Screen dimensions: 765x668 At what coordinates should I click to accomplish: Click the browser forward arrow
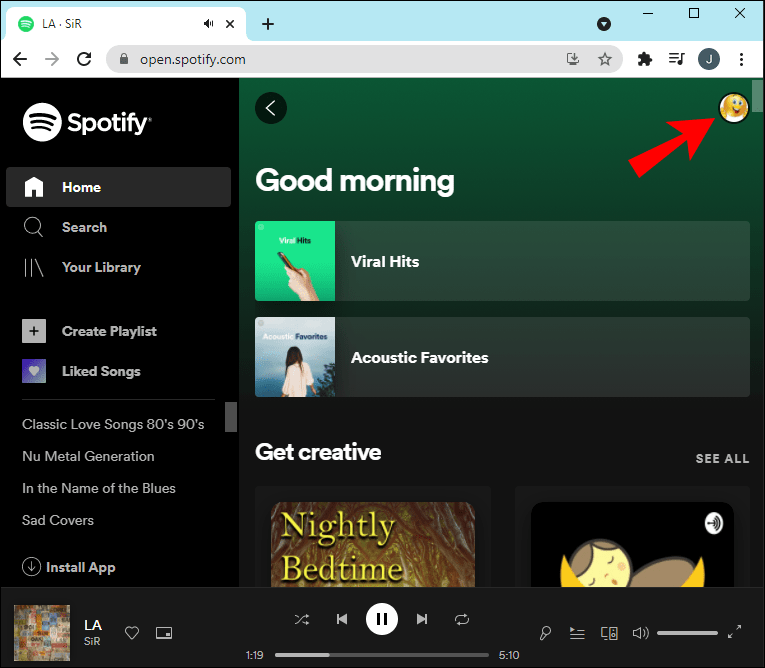(52, 59)
